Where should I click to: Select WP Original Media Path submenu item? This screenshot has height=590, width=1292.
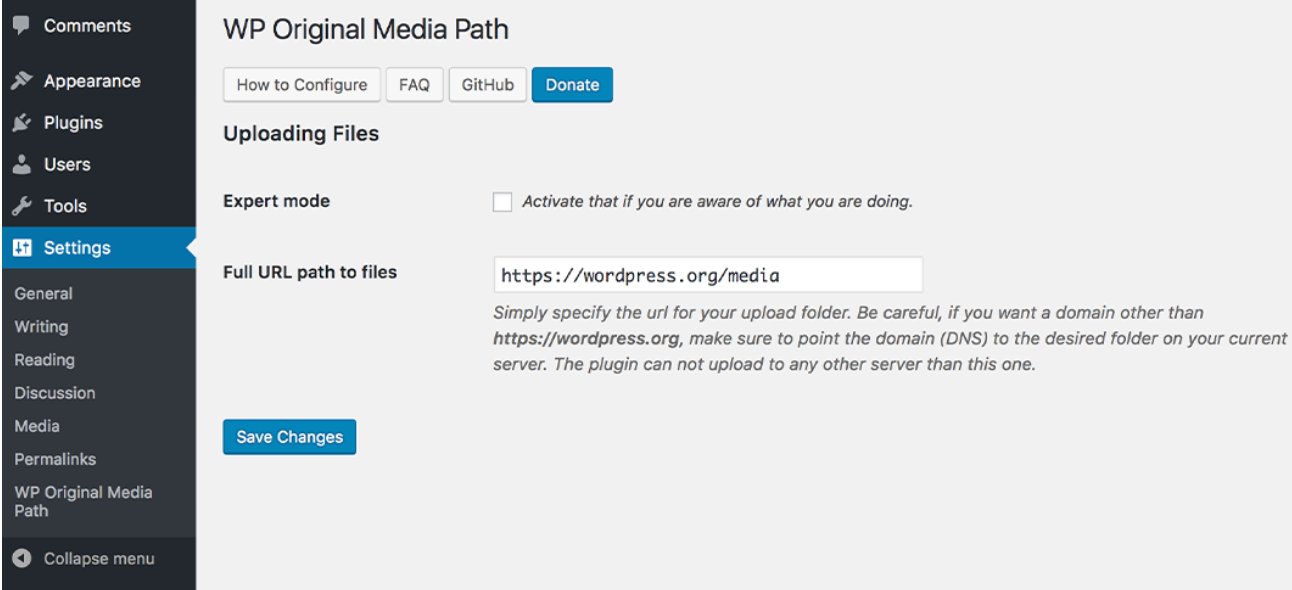point(83,501)
